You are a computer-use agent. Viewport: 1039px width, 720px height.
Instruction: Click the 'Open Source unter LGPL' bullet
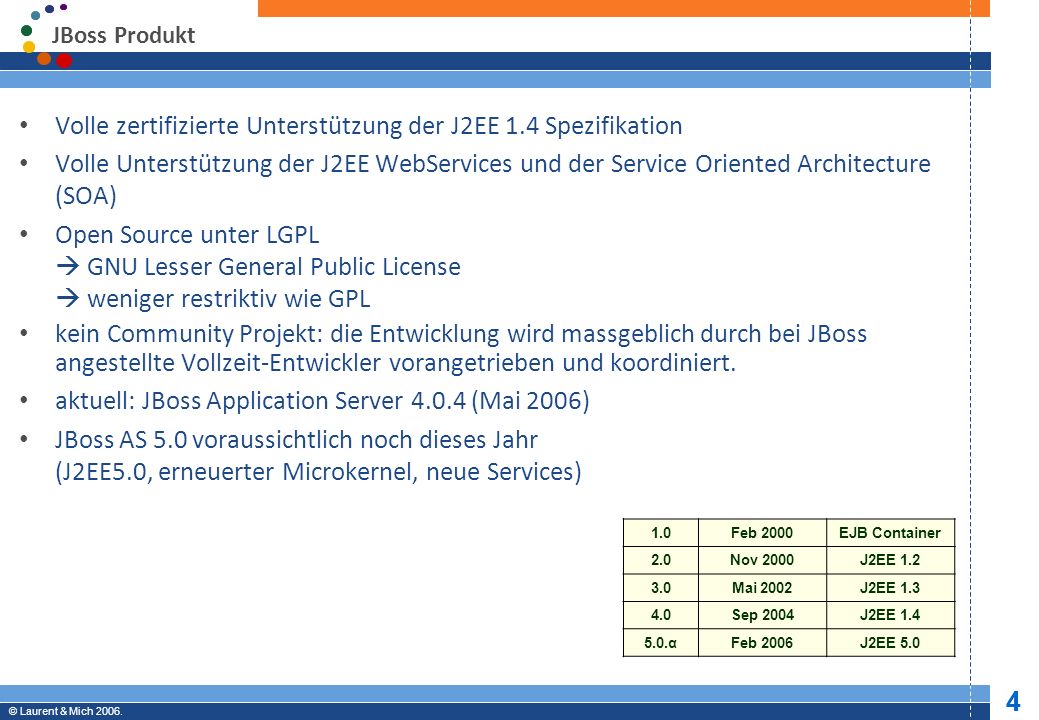click(x=187, y=234)
